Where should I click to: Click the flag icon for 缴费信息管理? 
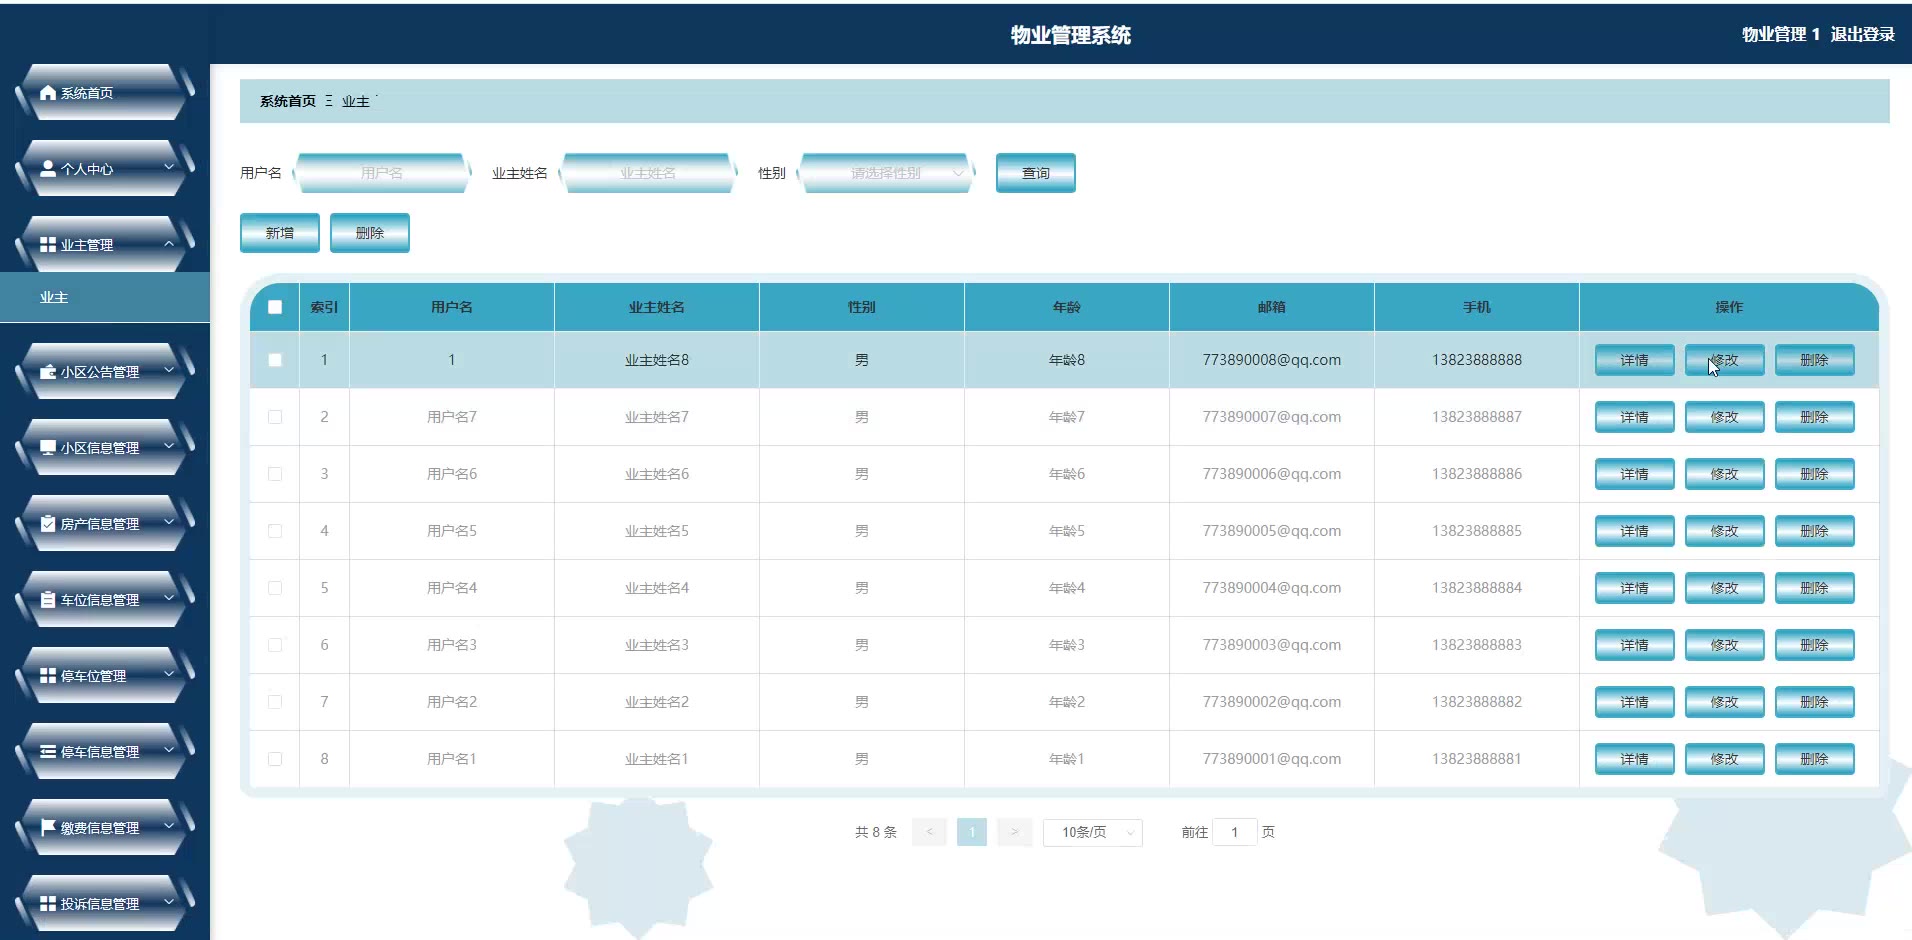point(47,828)
